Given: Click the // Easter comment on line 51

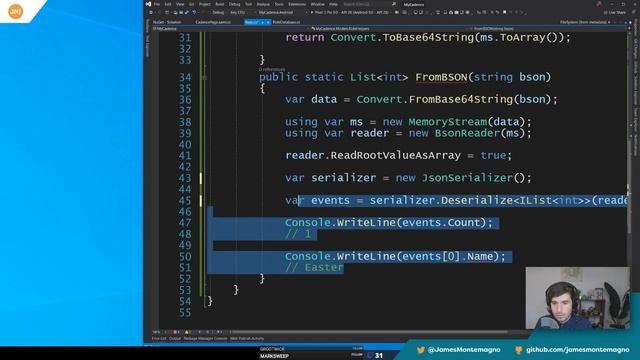Looking at the screenshot, I should point(314,268).
